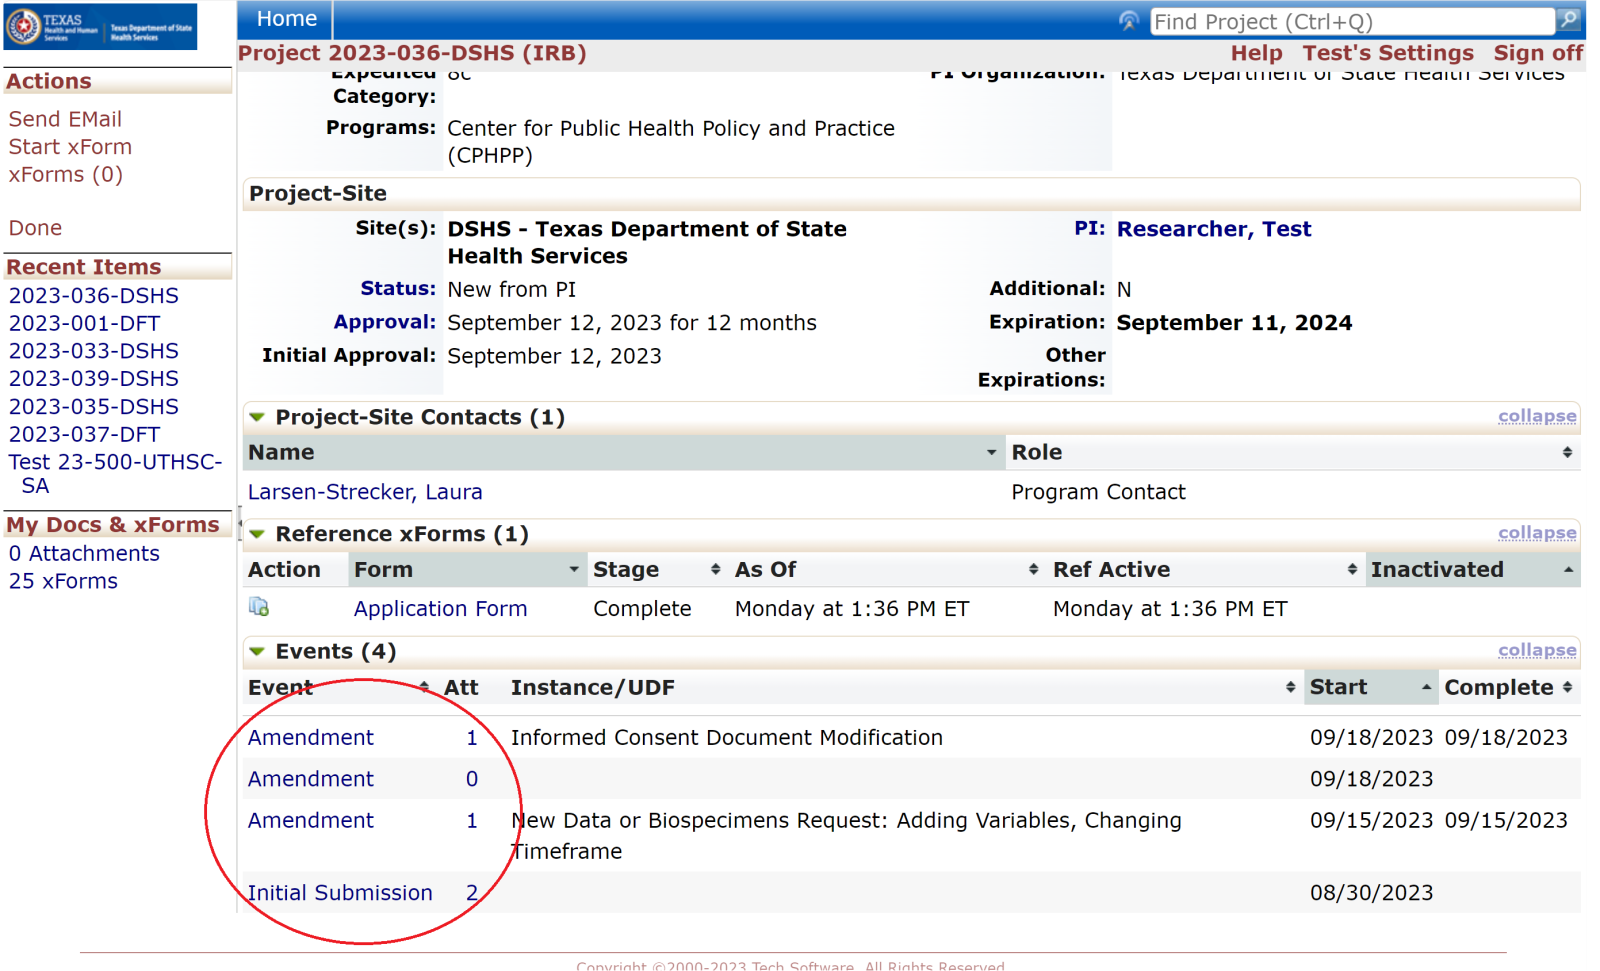1600x971 pixels.
Task: Open the Form column filter dropdown
Action: click(574, 569)
